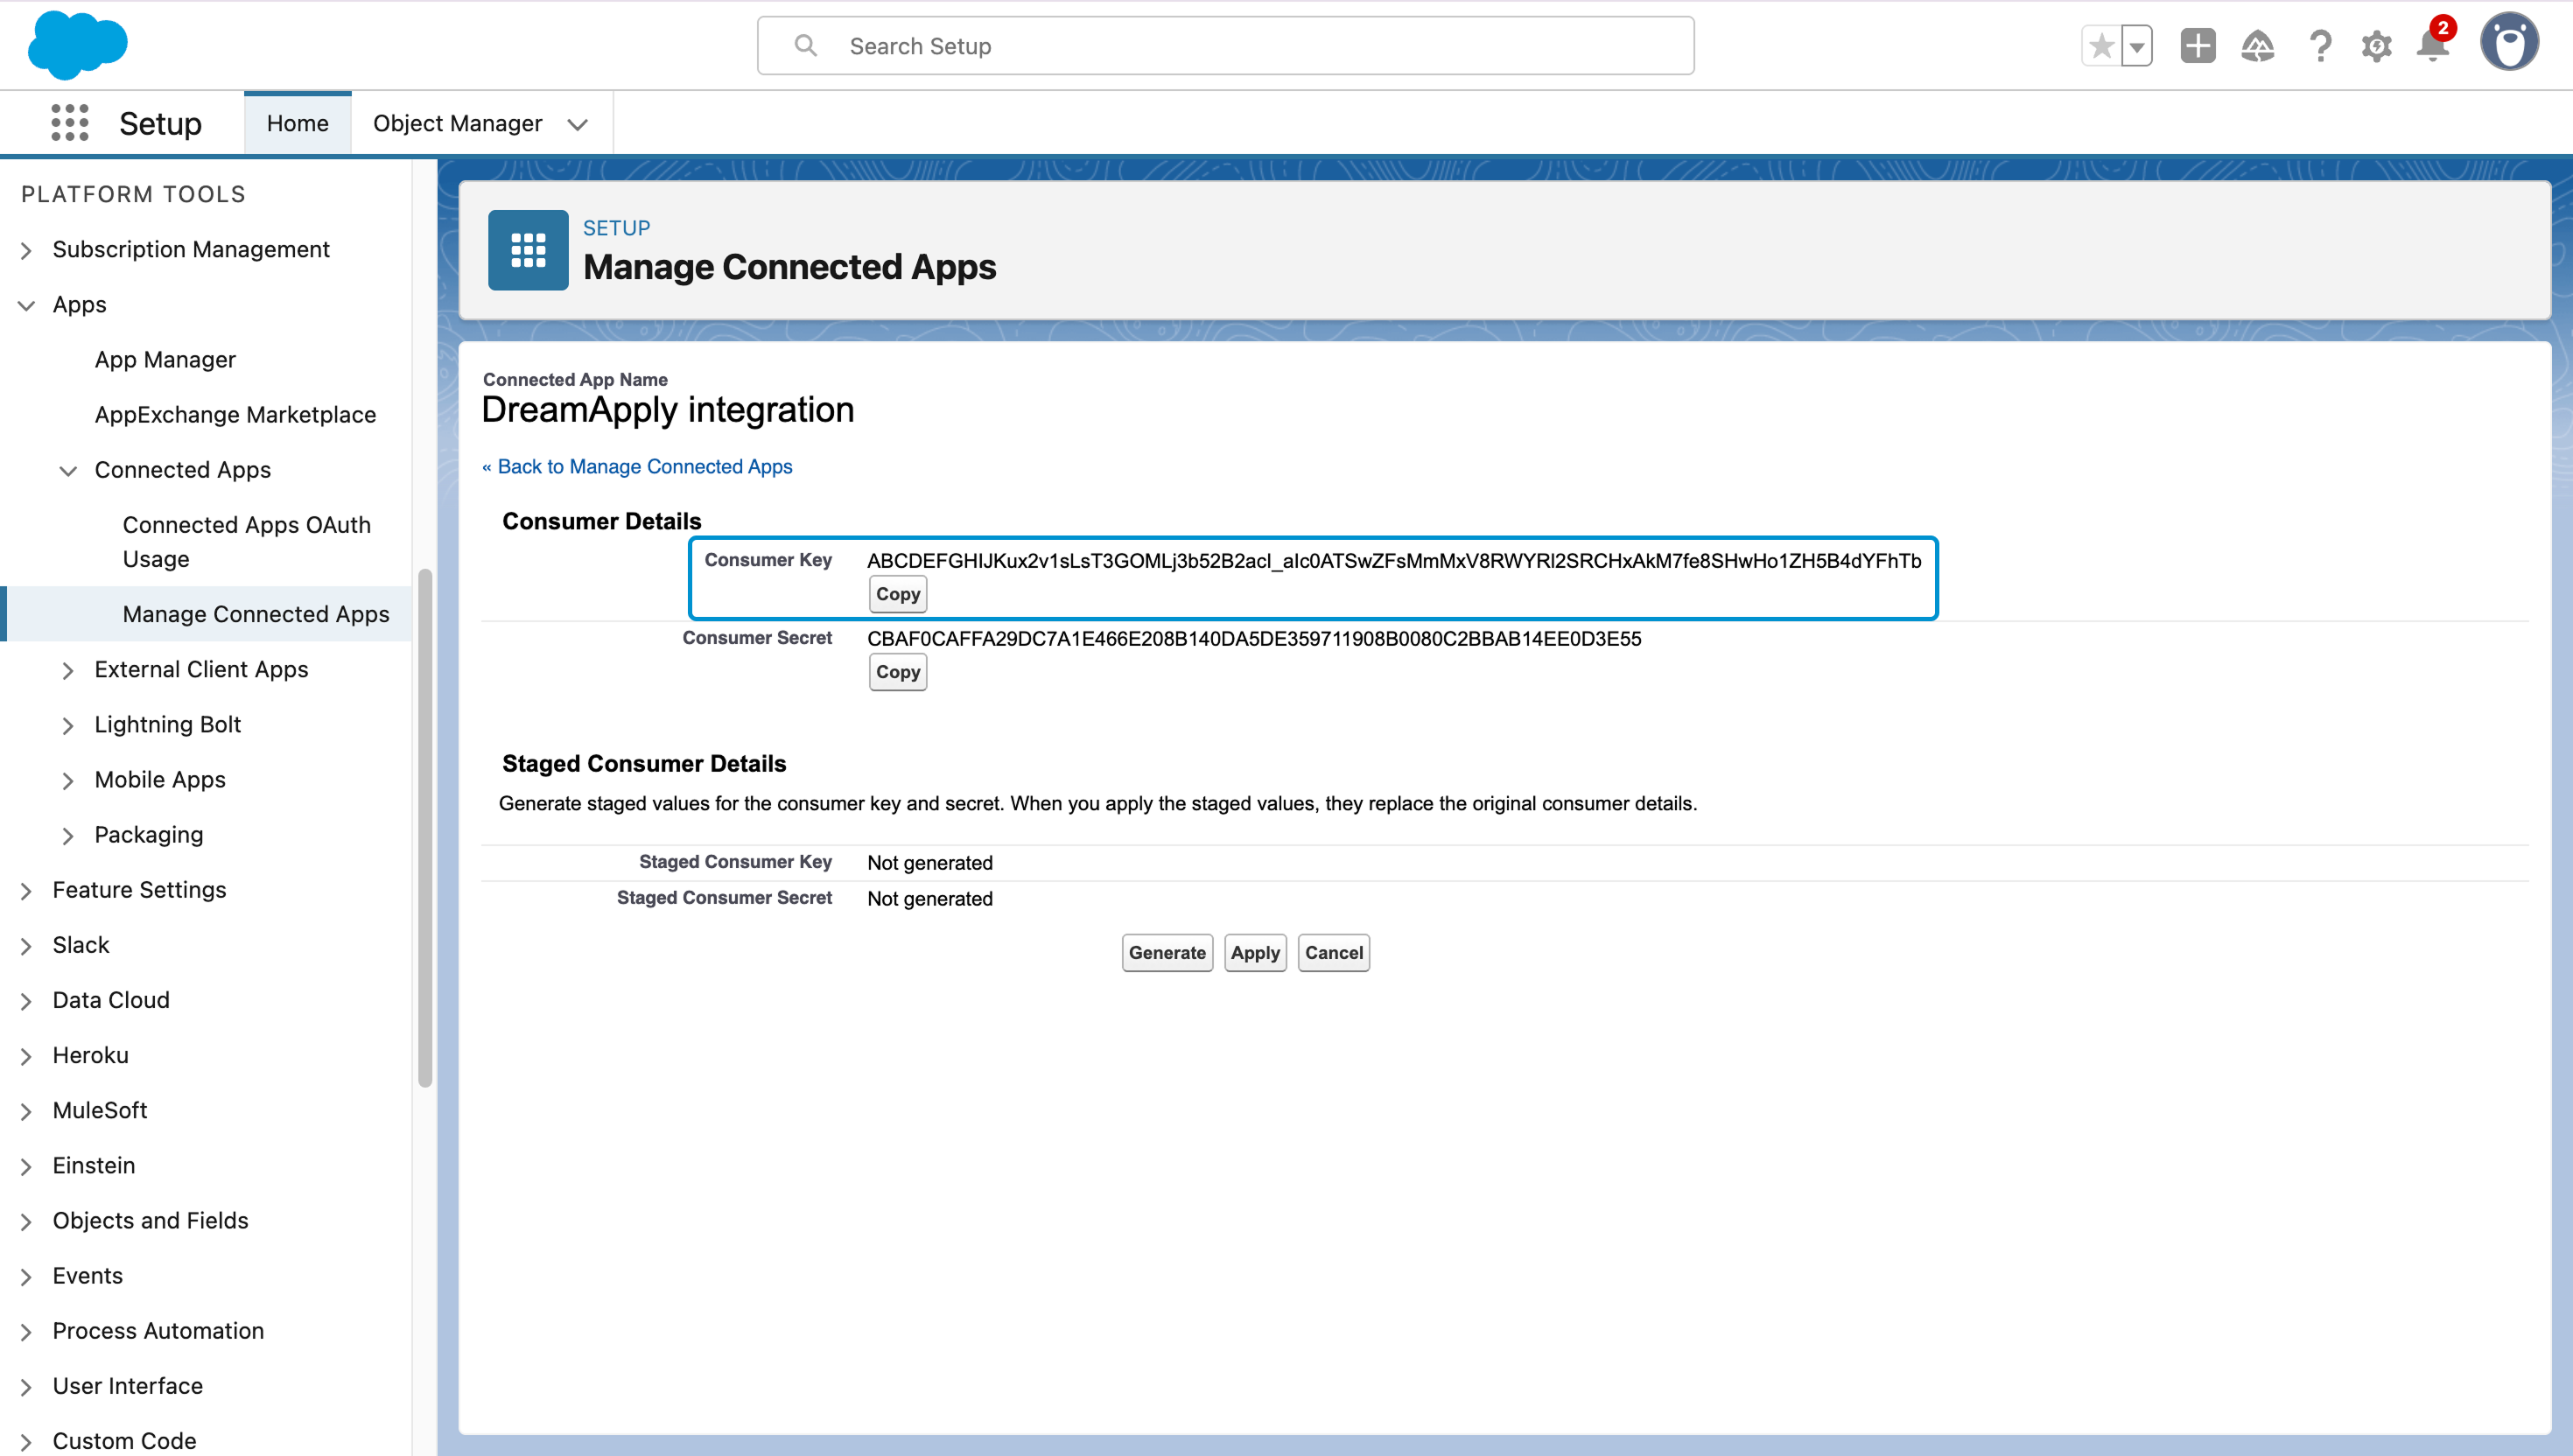Open the App Launcher dots grid
The width and height of the screenshot is (2573, 1456).
pos(70,123)
